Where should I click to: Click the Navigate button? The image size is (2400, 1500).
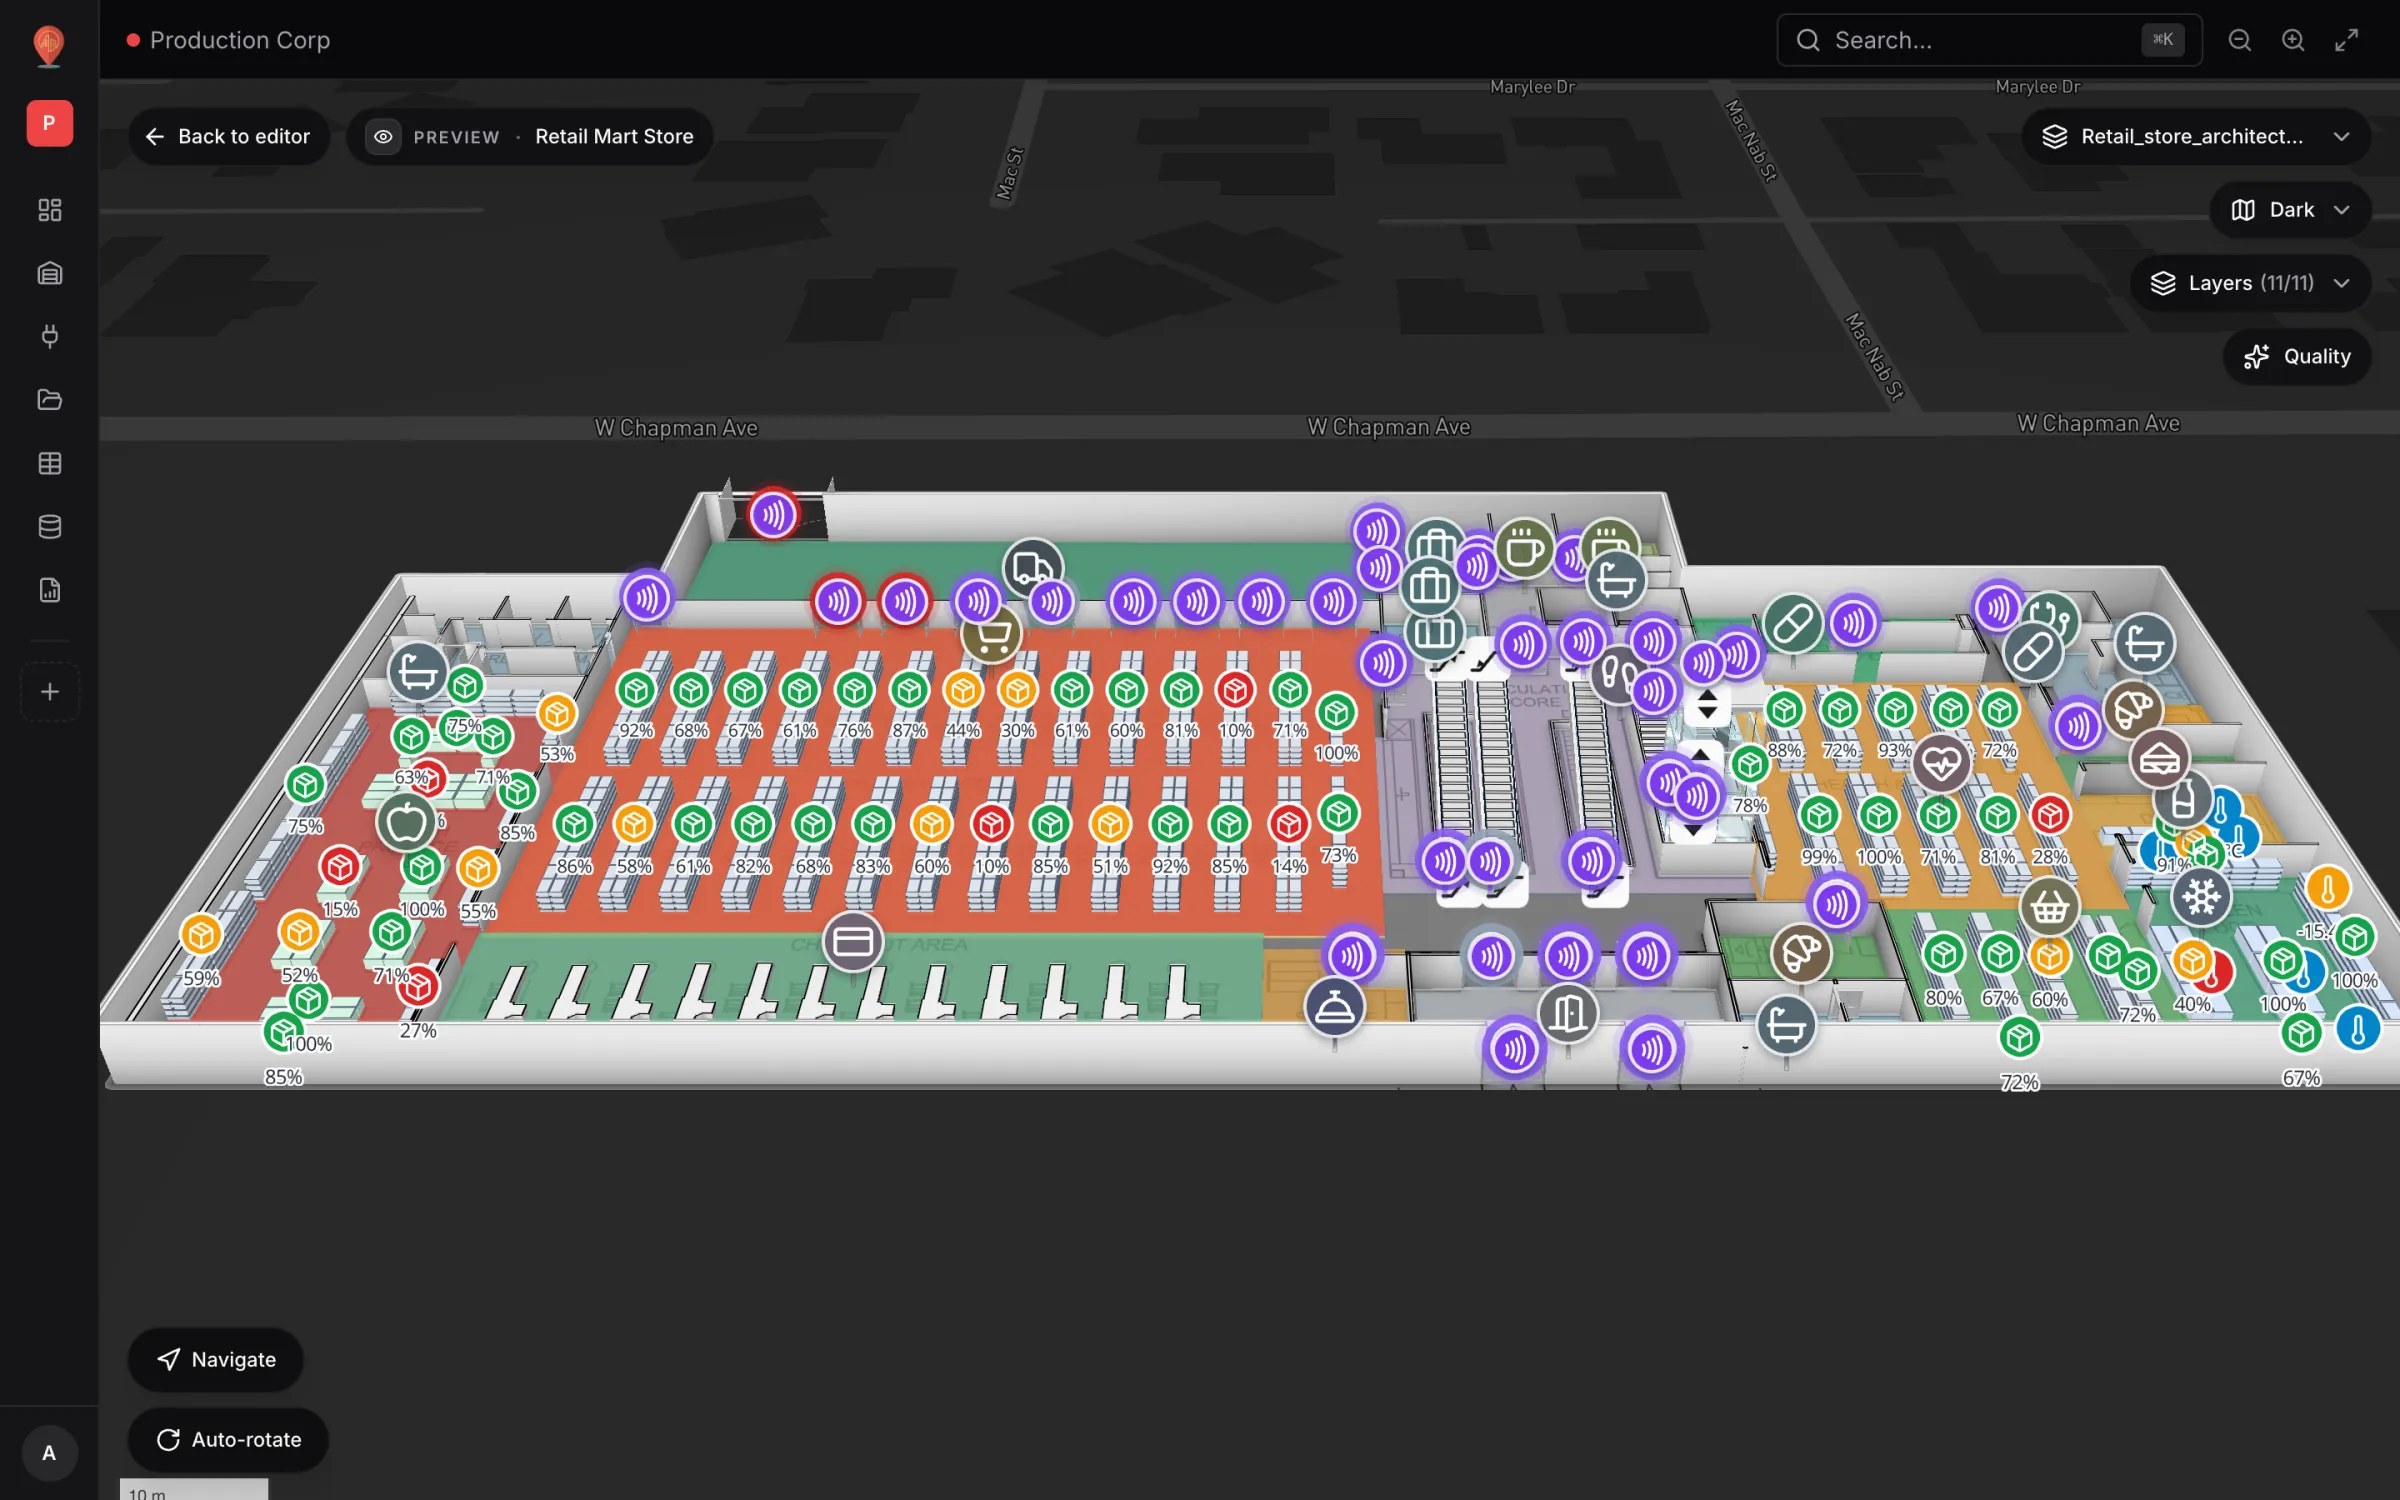point(216,1359)
